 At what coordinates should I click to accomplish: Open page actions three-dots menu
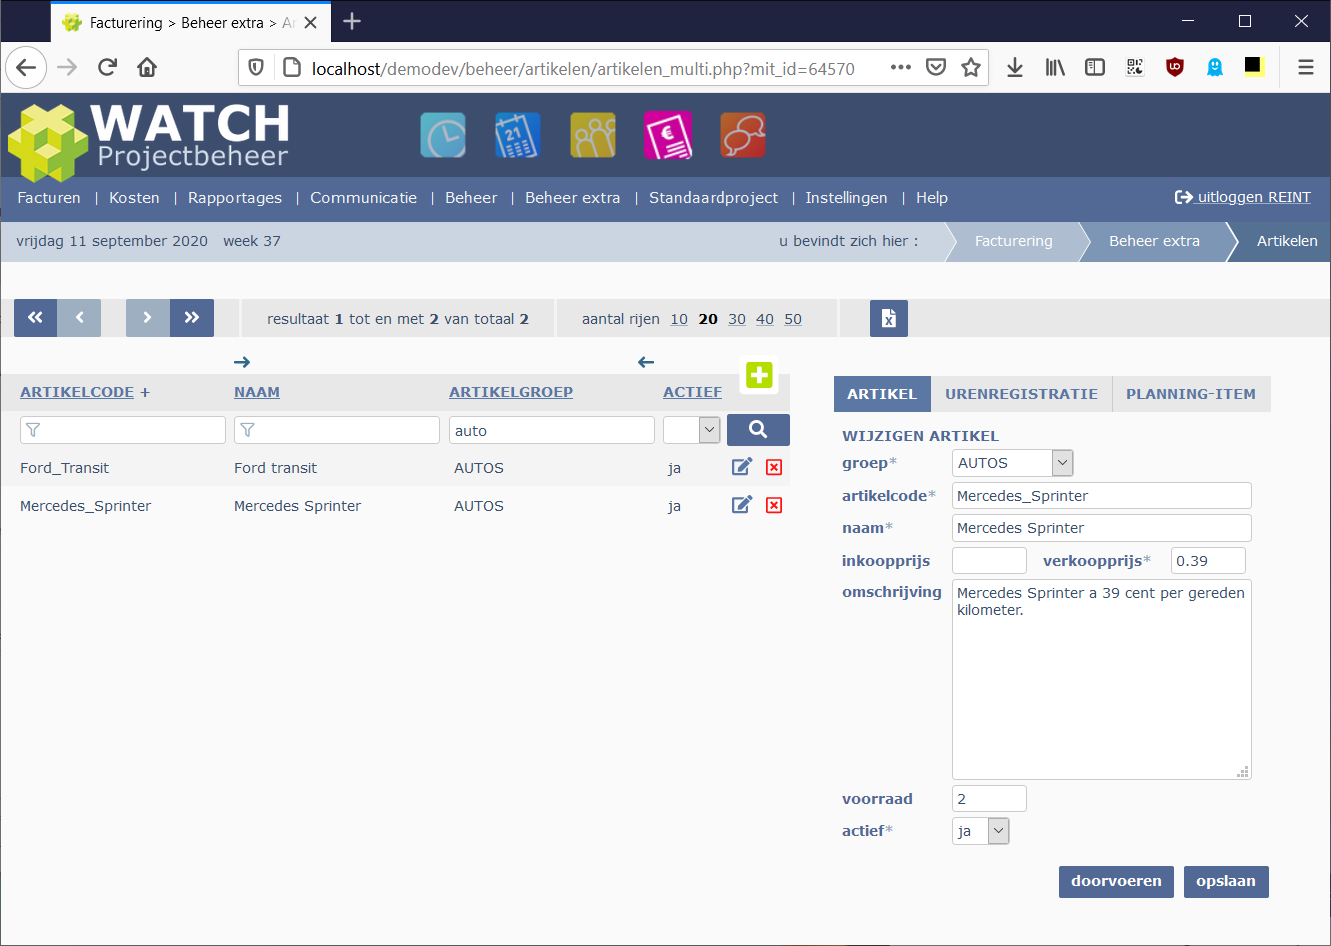pos(900,67)
